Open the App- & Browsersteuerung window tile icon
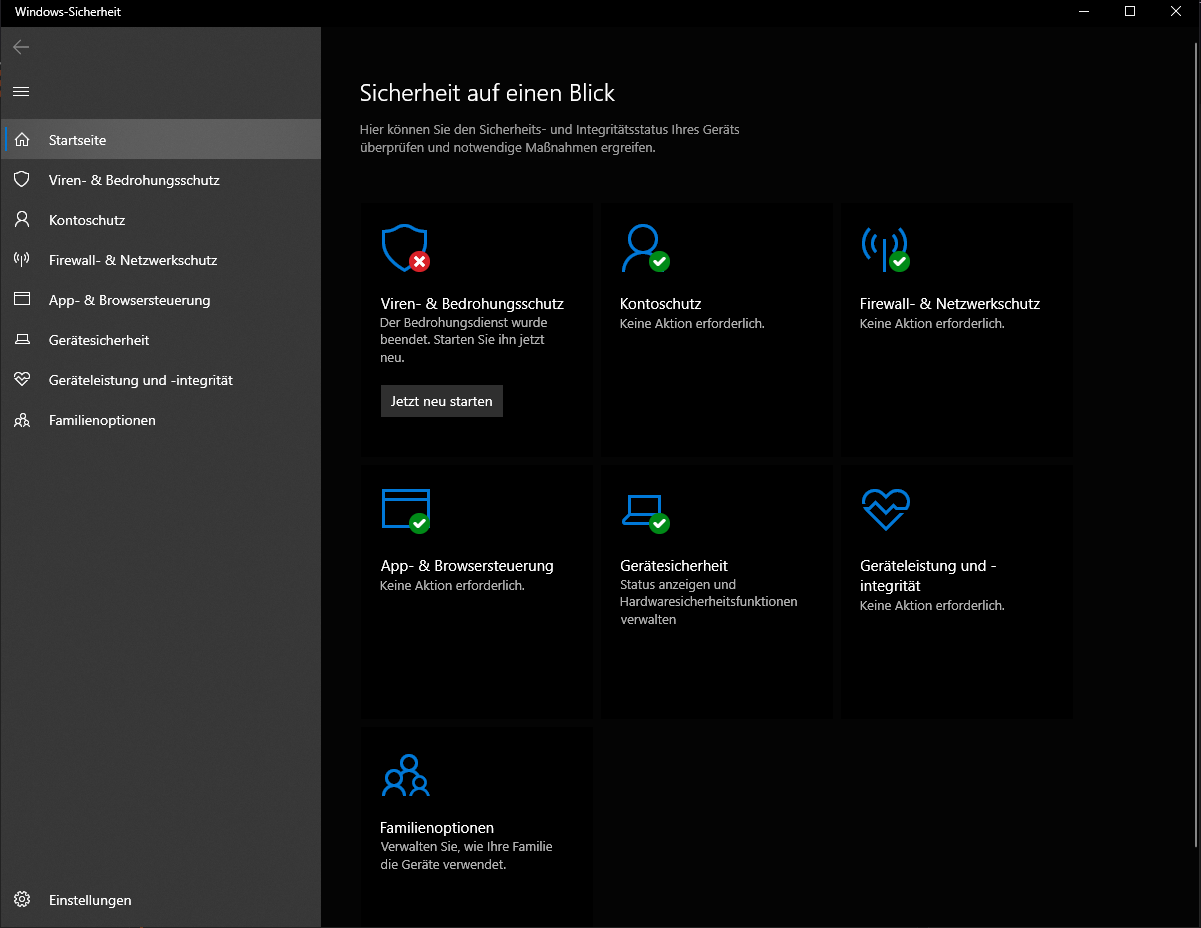This screenshot has width=1201, height=928. coord(405,510)
